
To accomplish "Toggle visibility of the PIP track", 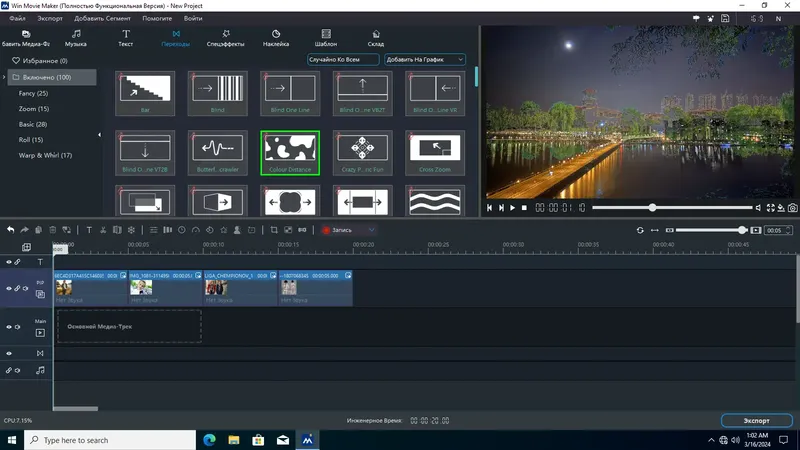I will pos(9,288).
